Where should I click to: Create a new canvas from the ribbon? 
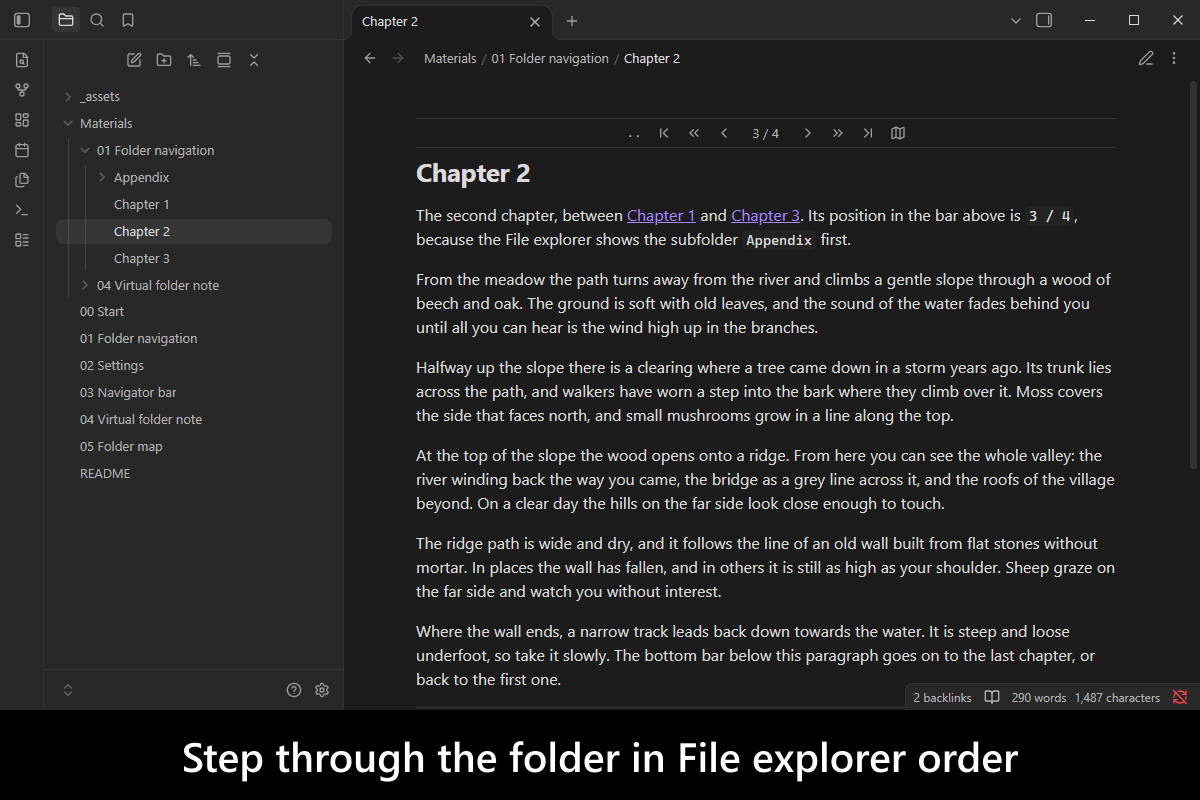(22, 120)
